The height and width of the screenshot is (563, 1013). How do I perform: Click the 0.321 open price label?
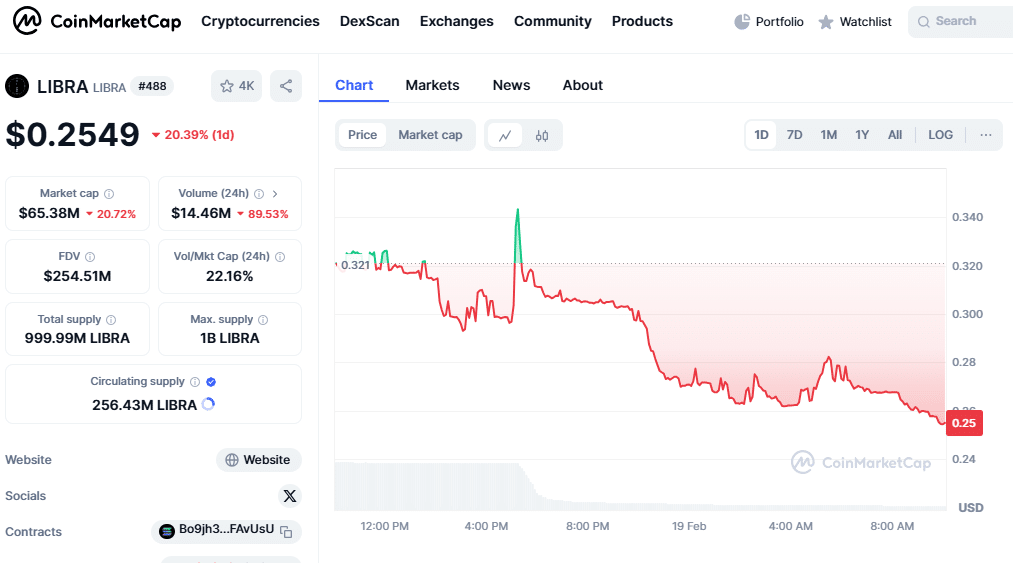pyautogui.click(x=355, y=265)
